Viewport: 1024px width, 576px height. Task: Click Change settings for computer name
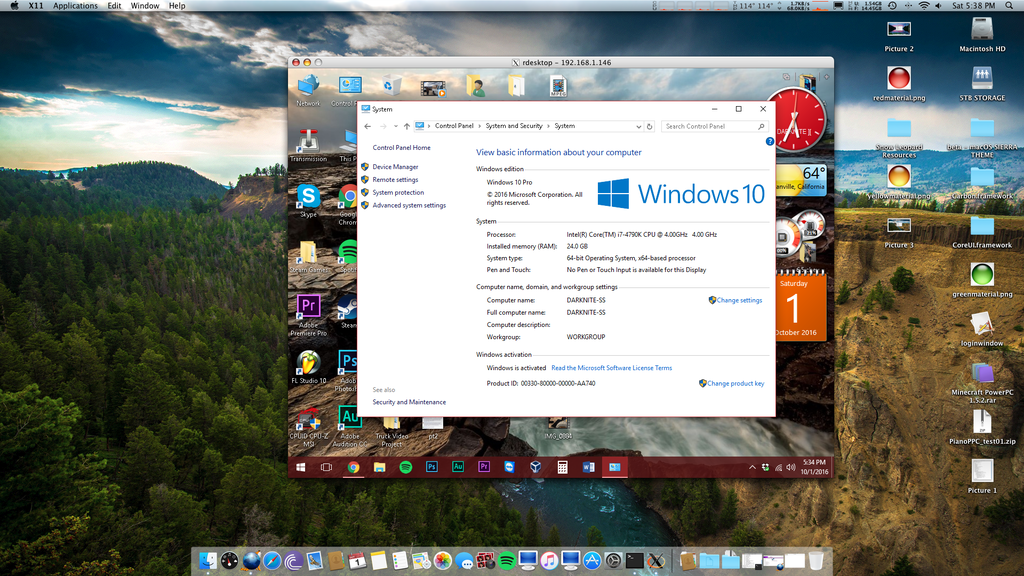tap(739, 300)
